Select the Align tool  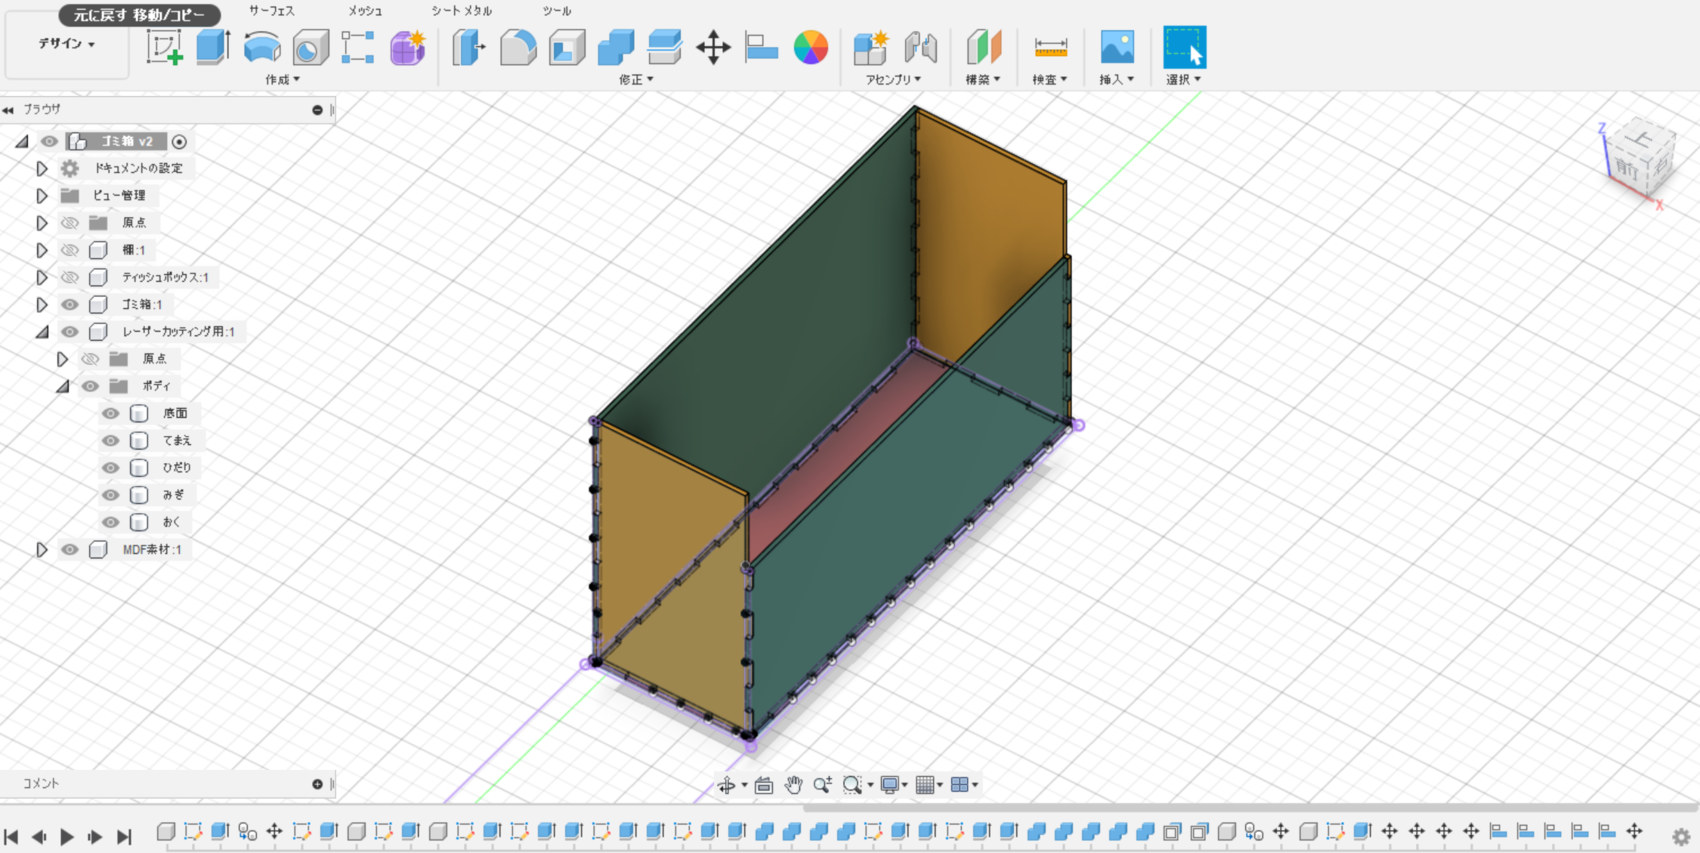click(x=762, y=47)
